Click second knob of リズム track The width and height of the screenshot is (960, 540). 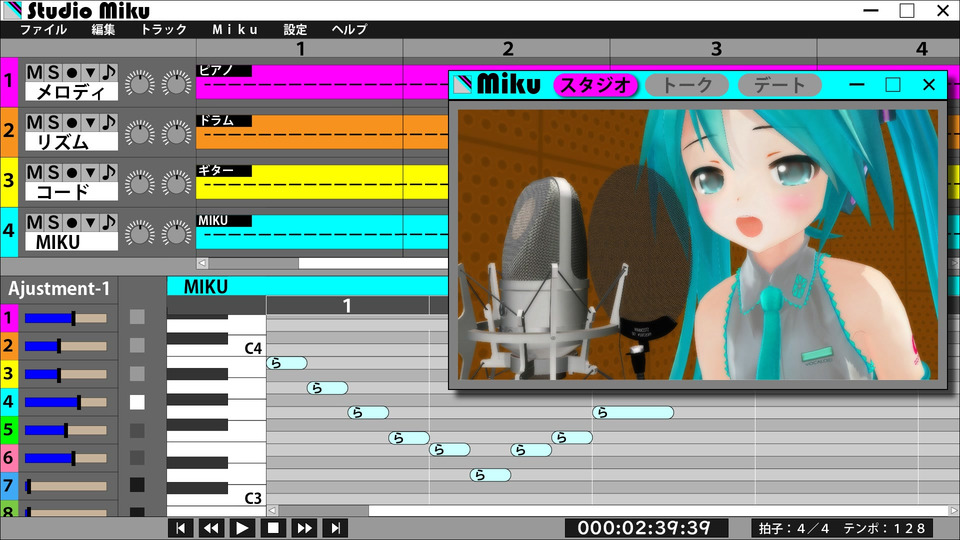pyautogui.click(x=176, y=133)
